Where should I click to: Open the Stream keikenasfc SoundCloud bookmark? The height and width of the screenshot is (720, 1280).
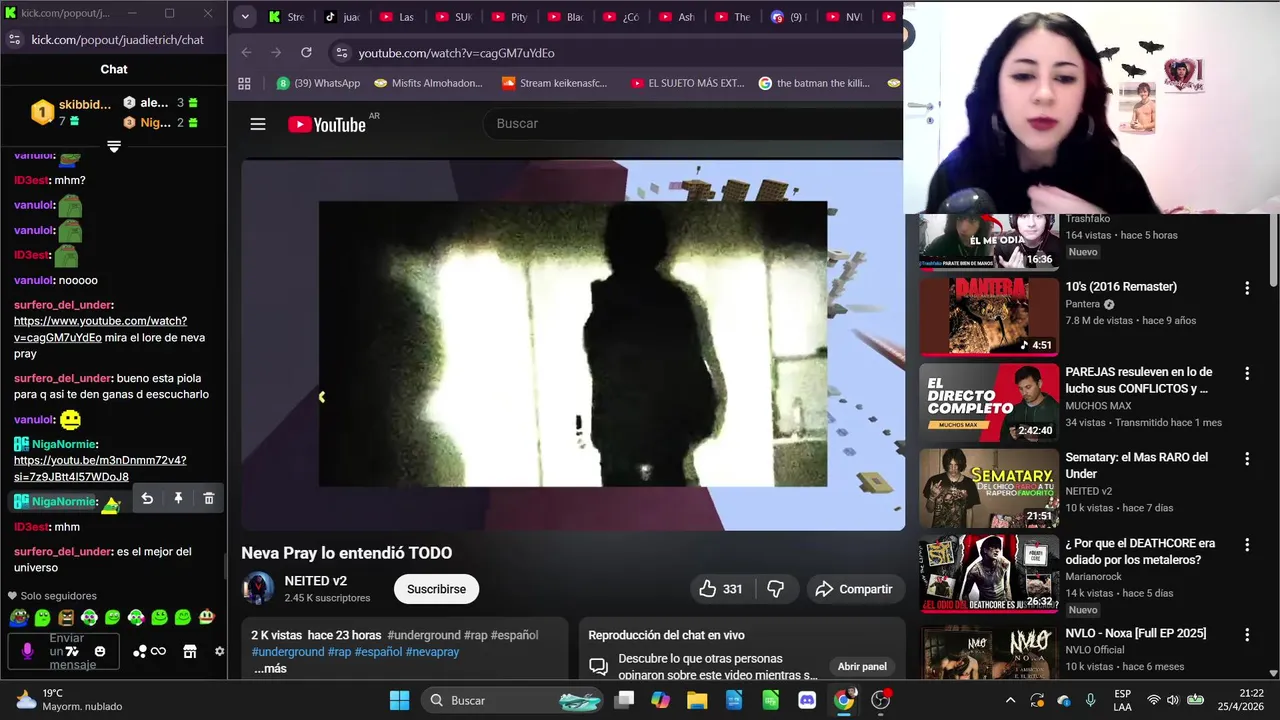coord(554,83)
